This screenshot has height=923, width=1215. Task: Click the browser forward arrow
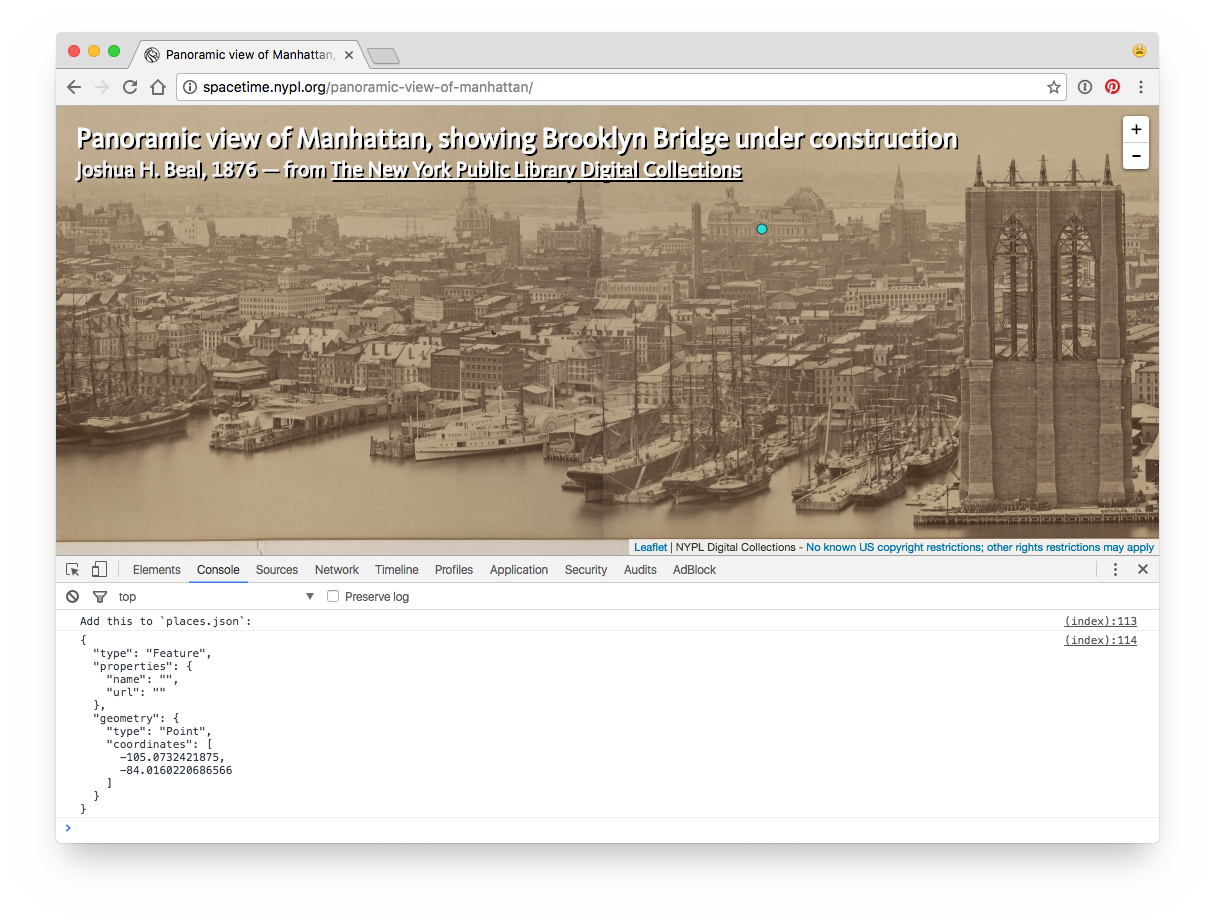tap(102, 87)
